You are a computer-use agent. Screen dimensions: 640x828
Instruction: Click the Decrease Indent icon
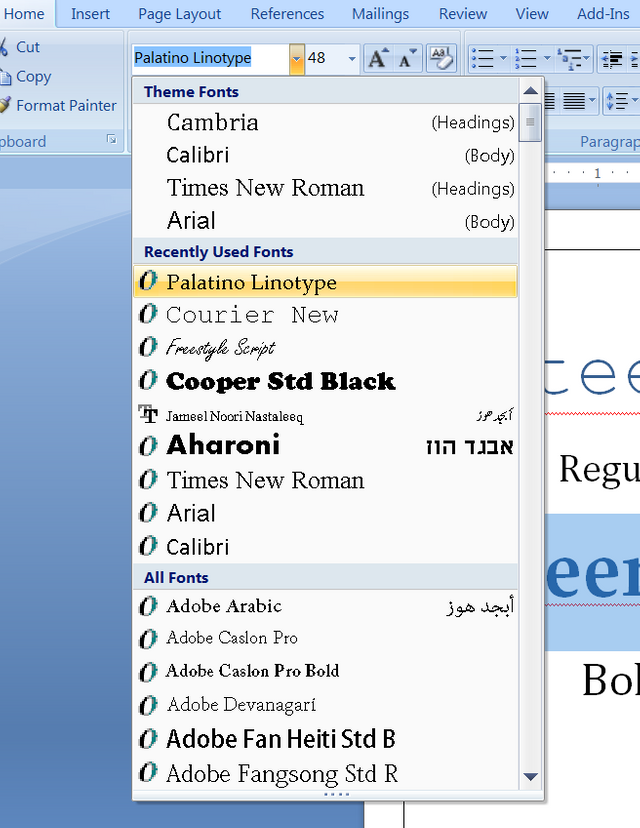pos(613,58)
